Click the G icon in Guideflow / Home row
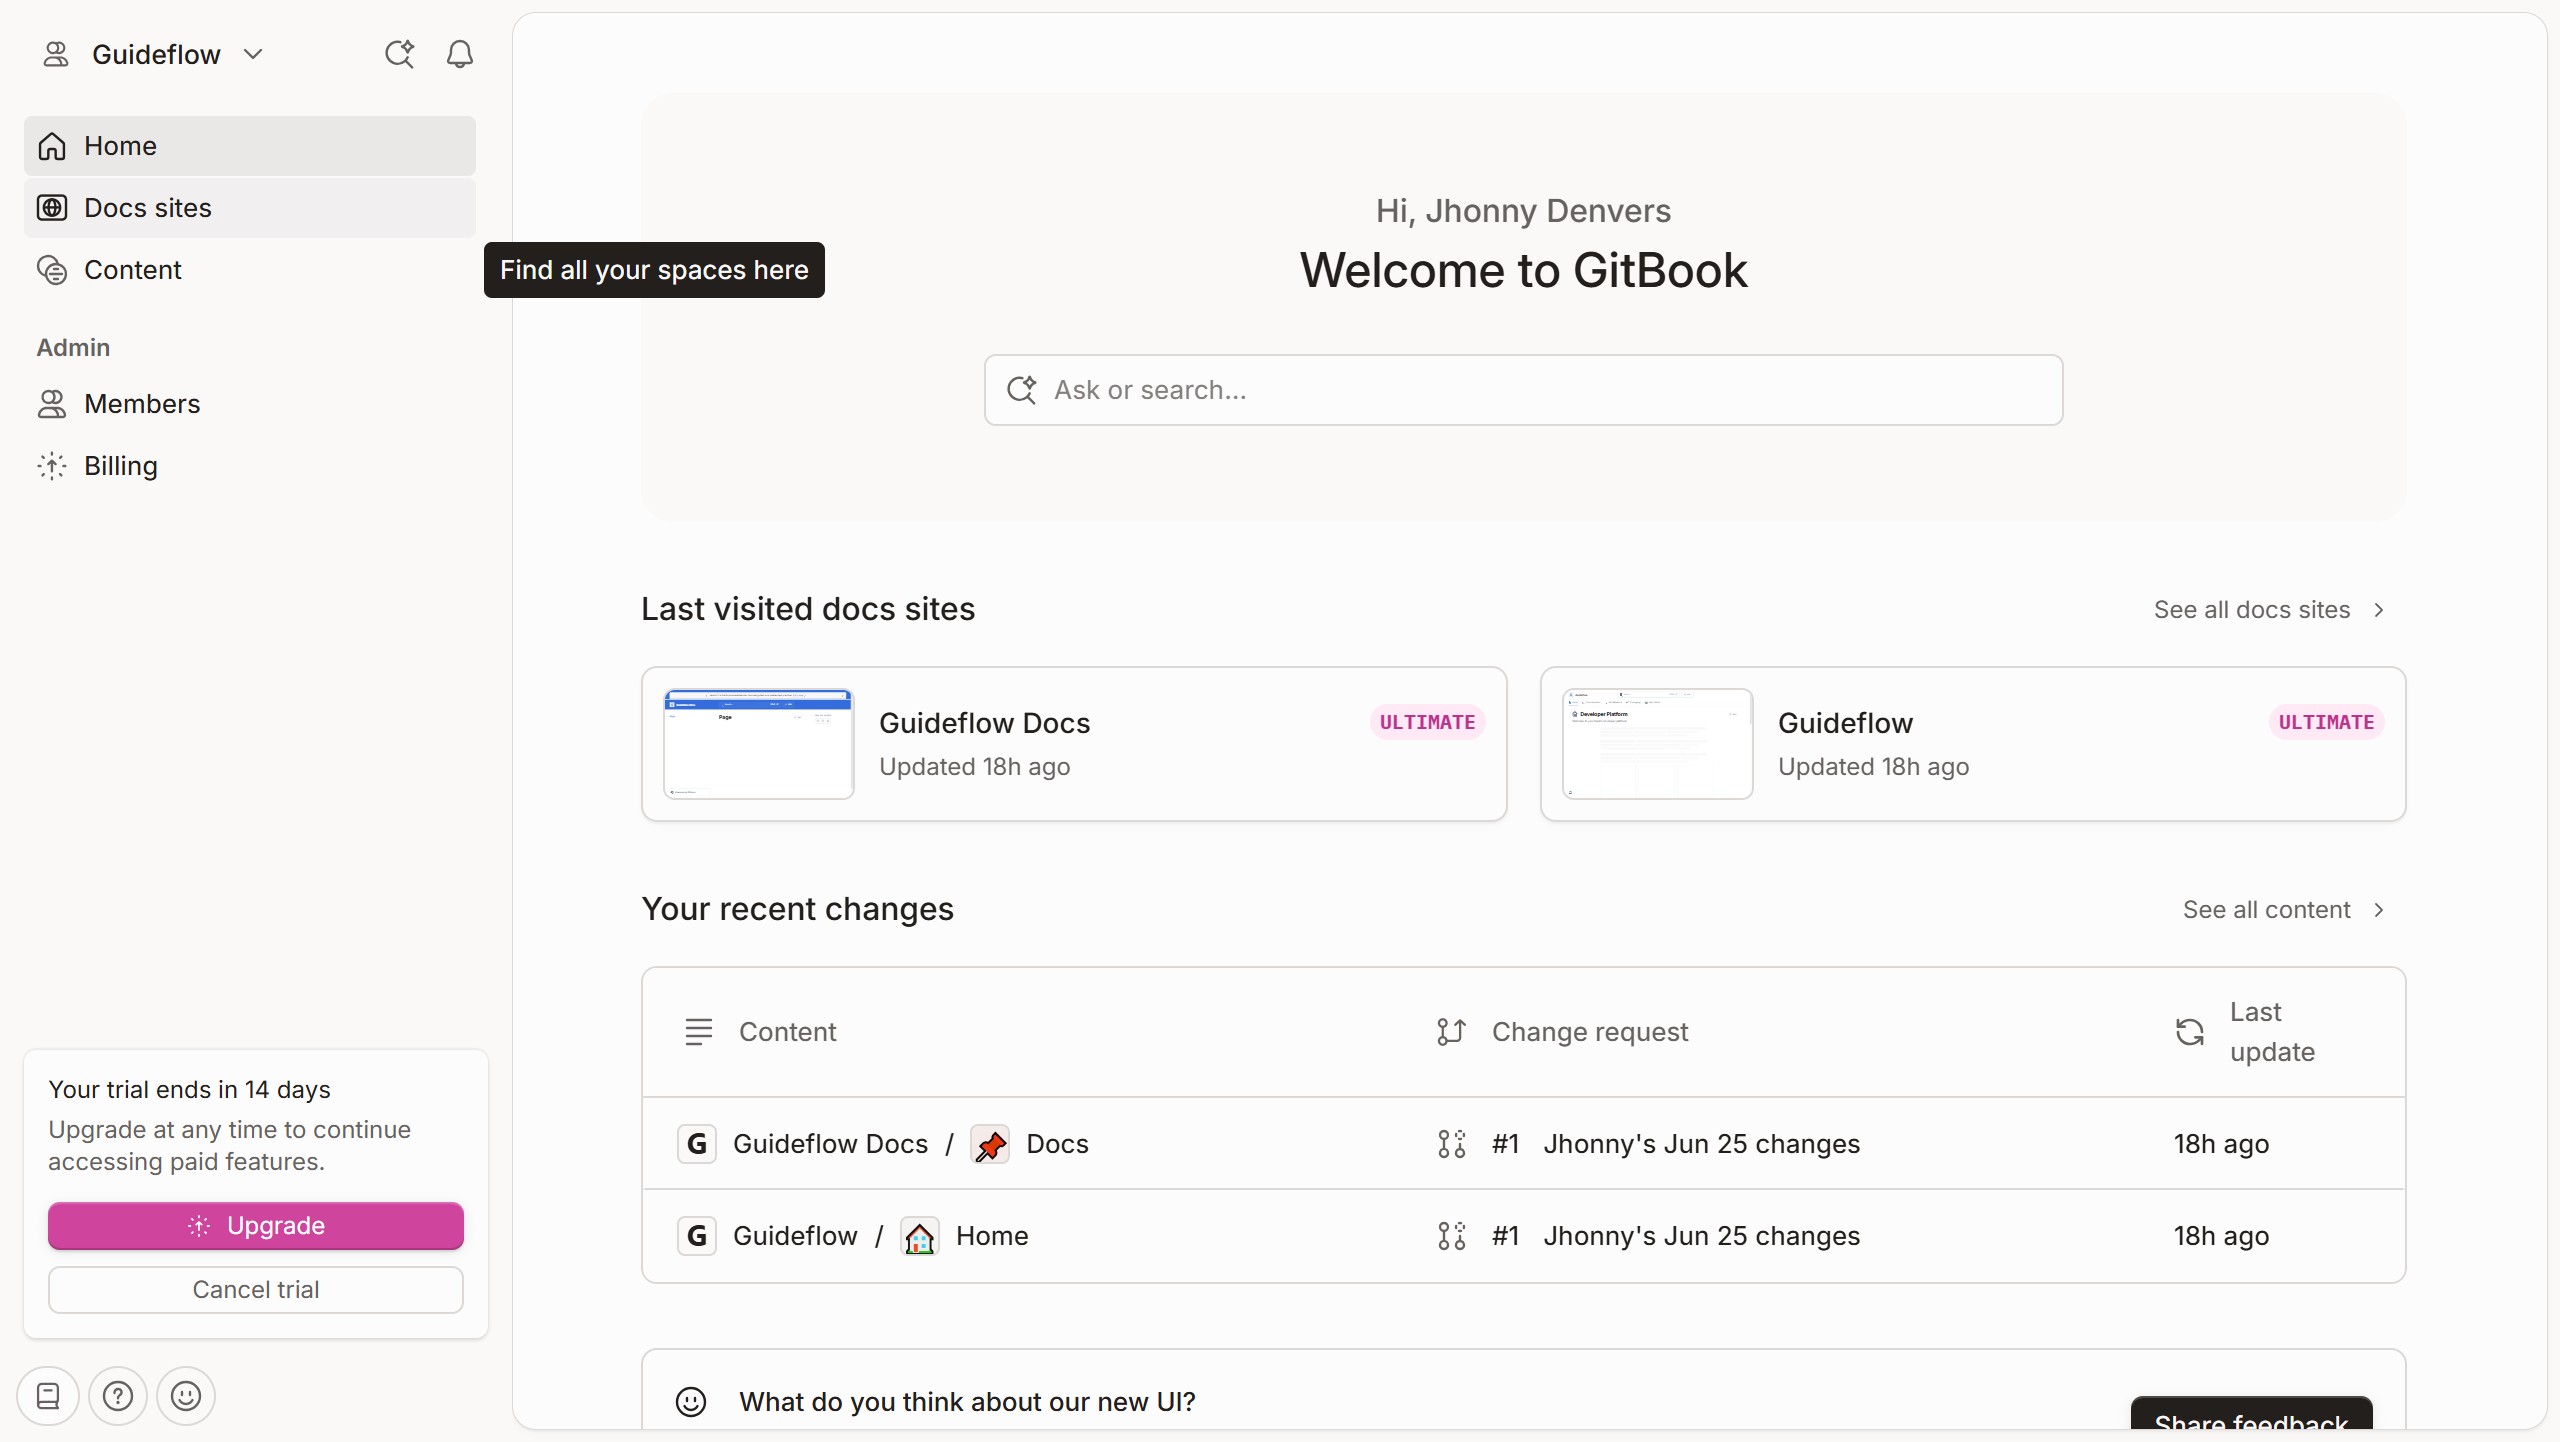The width and height of the screenshot is (2560, 1442). [697, 1236]
